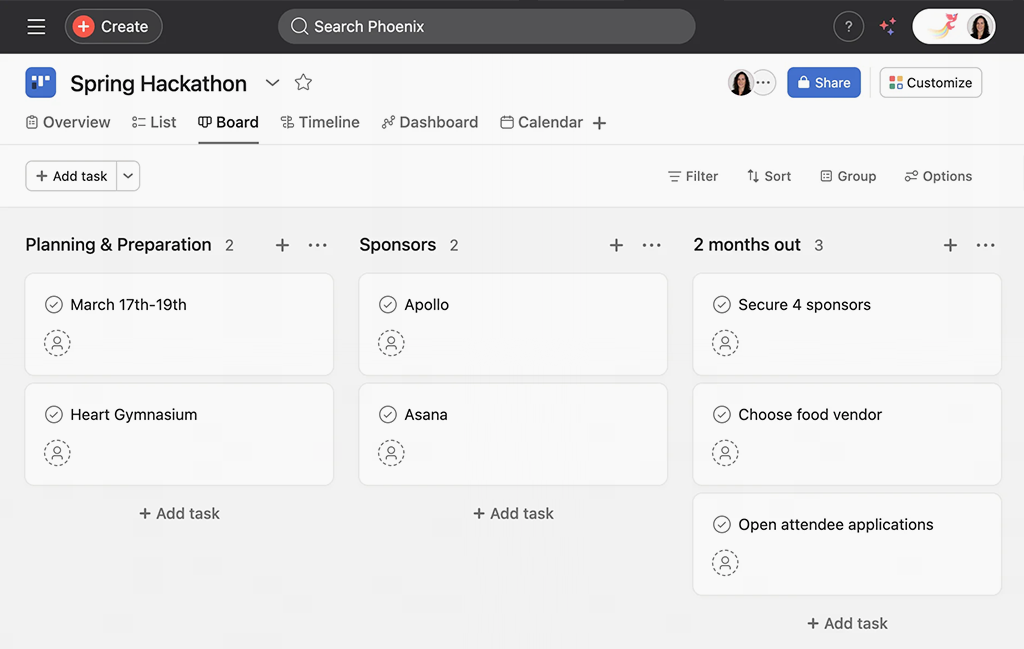The image size is (1024, 649).
Task: Add task to Planning & Preparation via plus
Action: click(282, 245)
